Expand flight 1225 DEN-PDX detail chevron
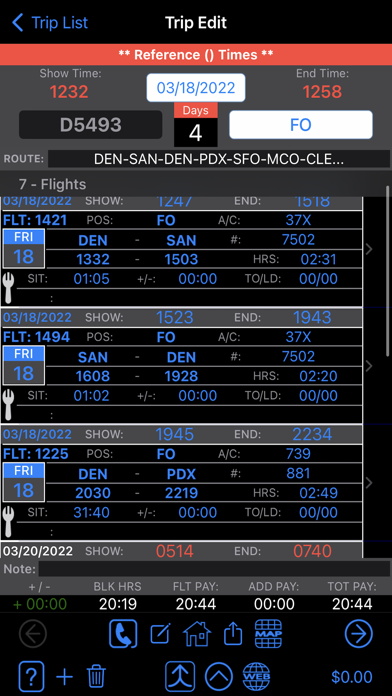Screen dimensions: 392x696 pos(368,483)
